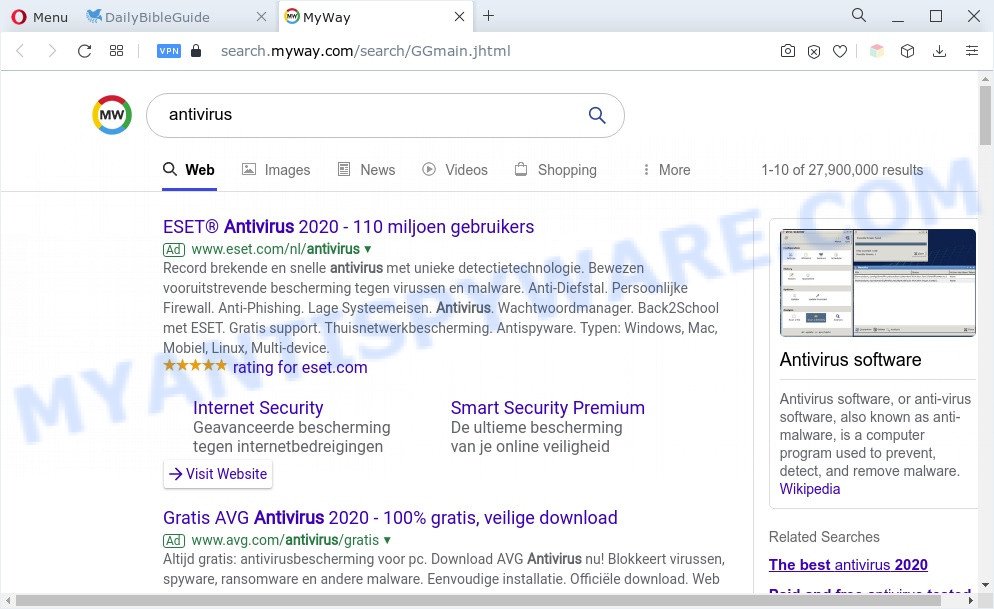Open the colorful wallet extension icon

click(877, 51)
